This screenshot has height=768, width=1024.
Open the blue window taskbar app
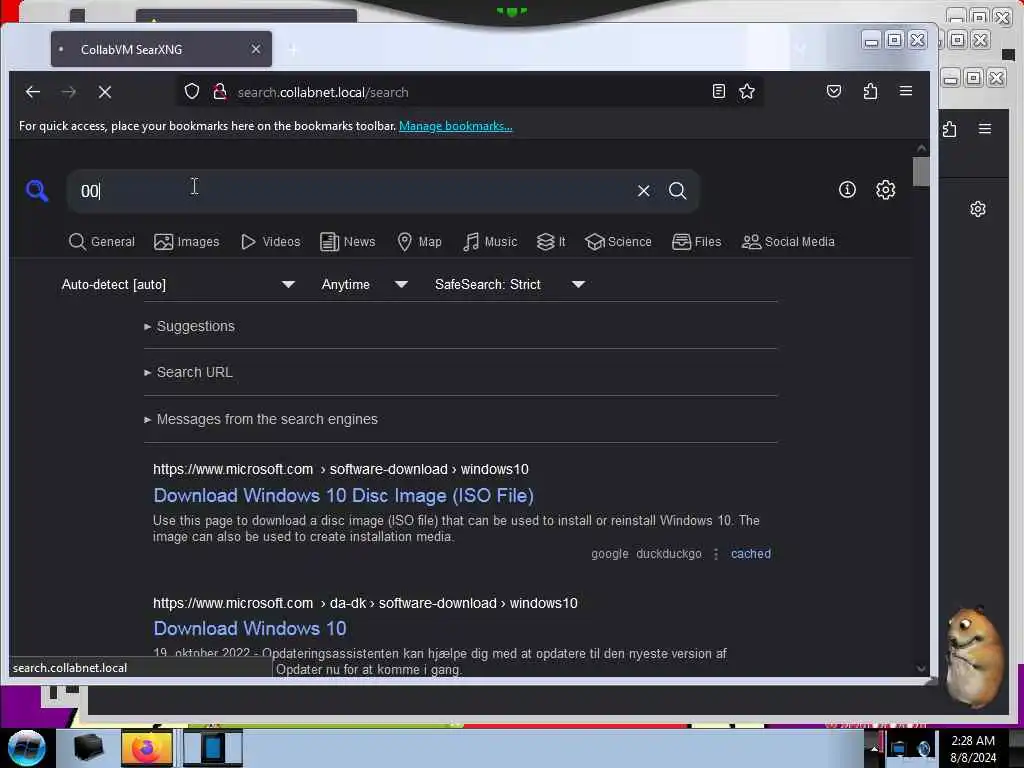coord(212,748)
